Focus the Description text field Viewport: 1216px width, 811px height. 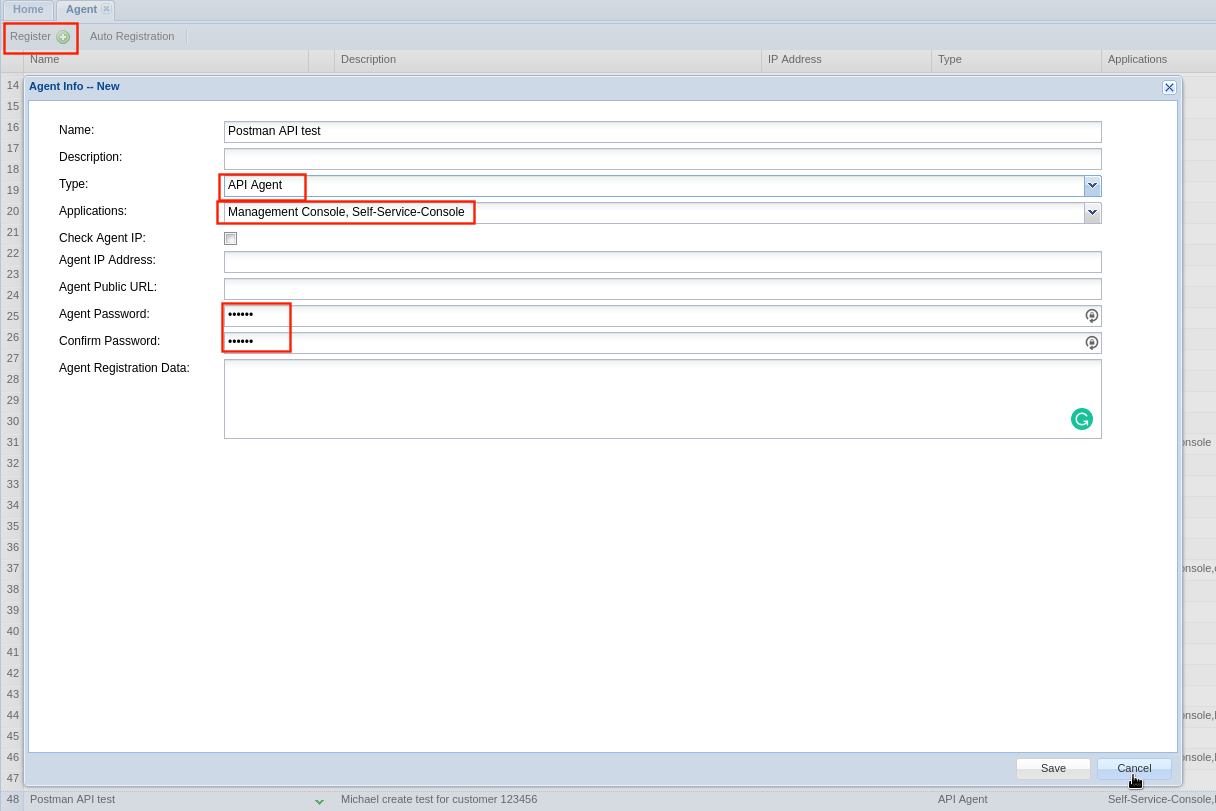click(660, 159)
